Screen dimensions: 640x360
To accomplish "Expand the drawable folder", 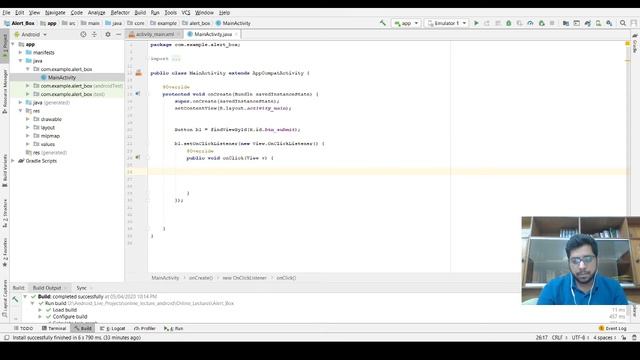I will (28, 119).
